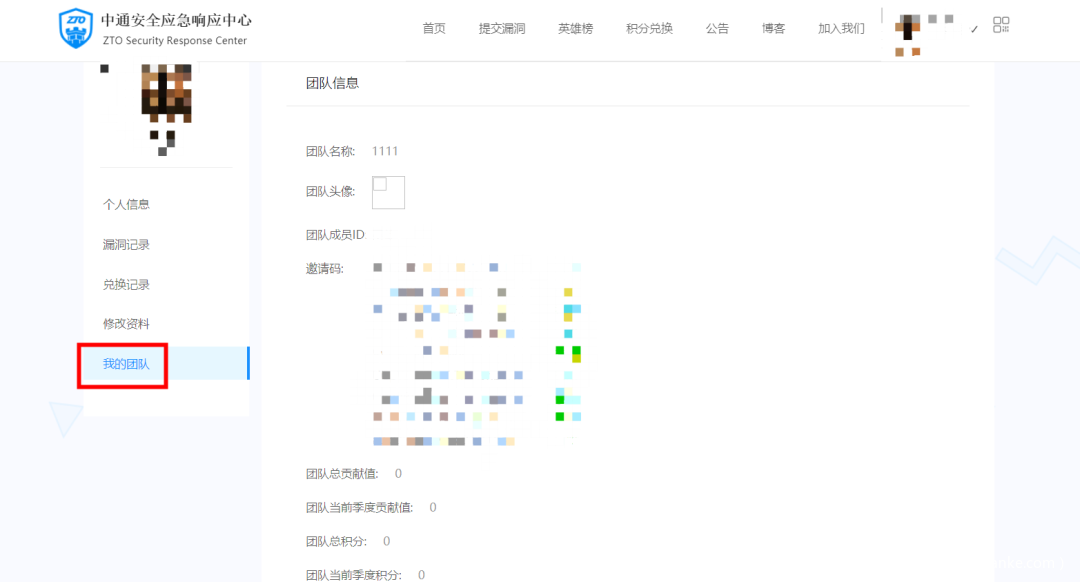Click the 团队总积分 label
Screen dimensions: 1080x582
(x=336, y=541)
